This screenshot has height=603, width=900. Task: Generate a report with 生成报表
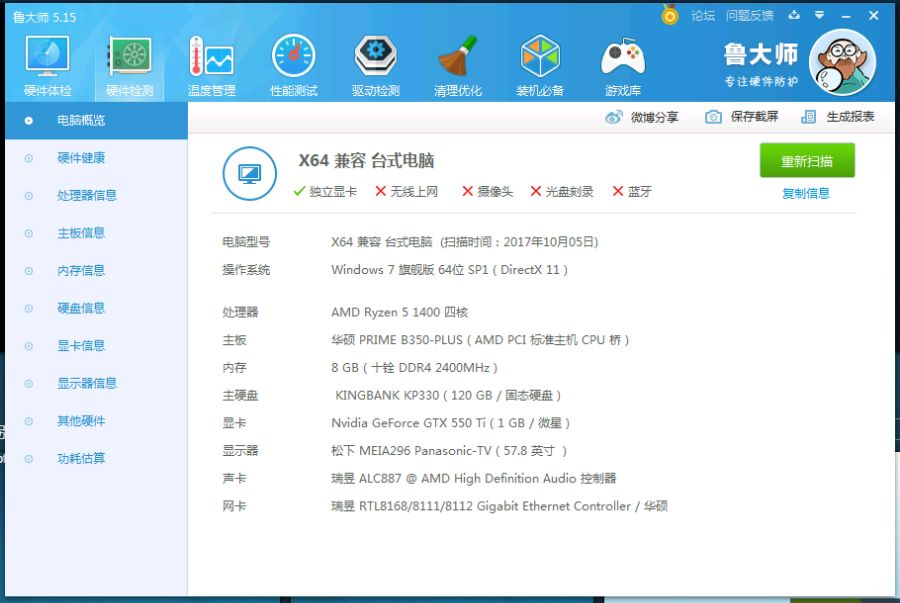838,117
